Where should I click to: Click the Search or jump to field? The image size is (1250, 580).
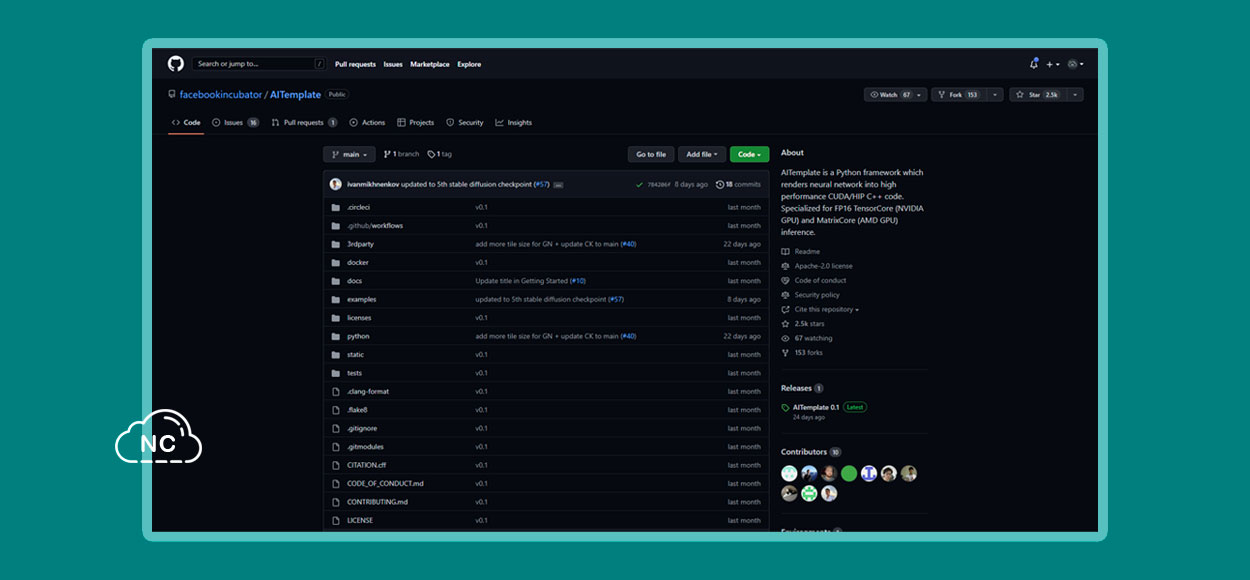[x=259, y=64]
